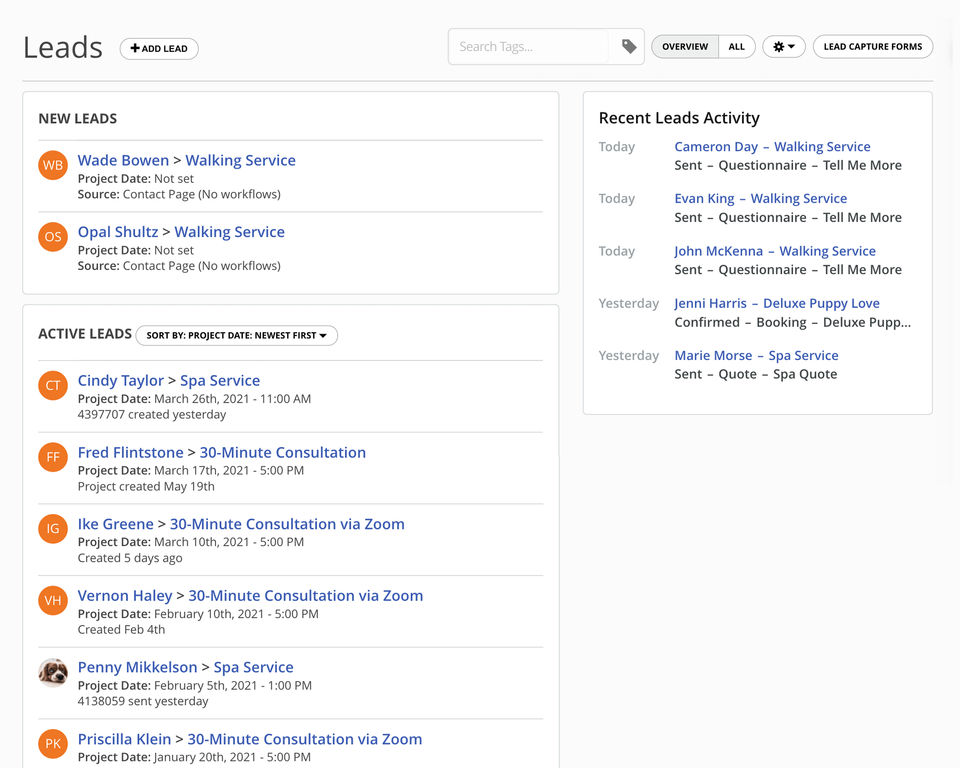The height and width of the screenshot is (768, 960).
Task: Click Ike Greene's IG avatar icon
Action: [x=53, y=529]
